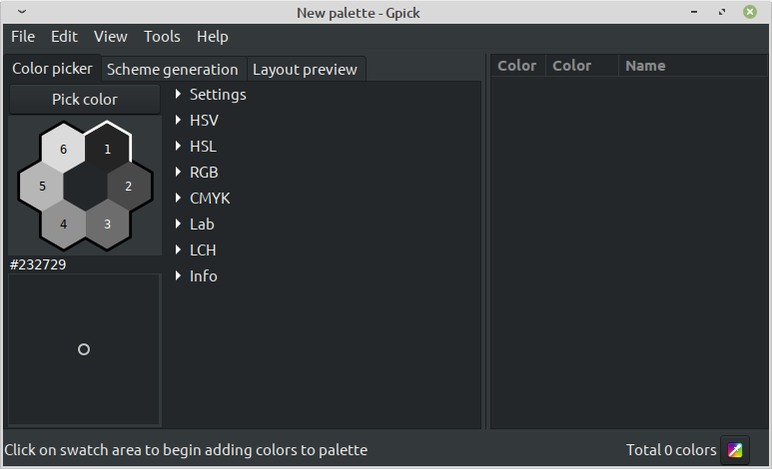This screenshot has height=469, width=772.
Task: Expand the HSV section
Action: [197, 121]
